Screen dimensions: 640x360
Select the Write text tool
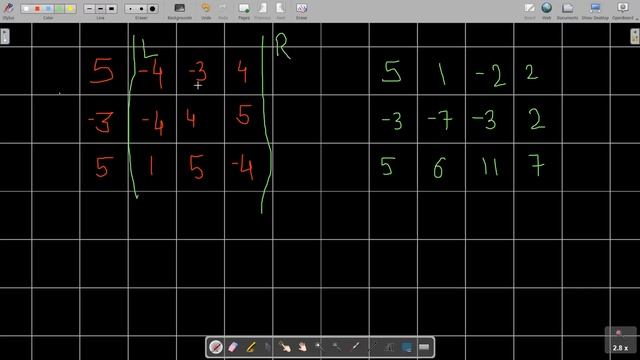389,347
